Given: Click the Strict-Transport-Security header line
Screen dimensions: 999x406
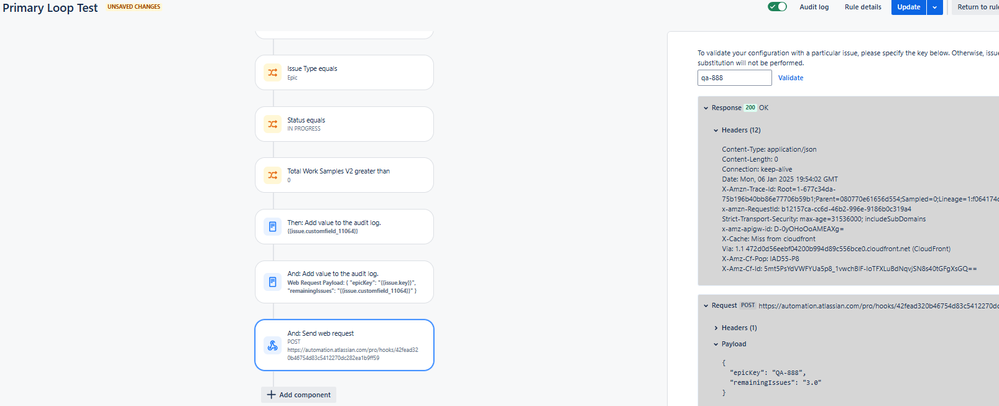Looking at the screenshot, I should (x=824, y=219).
